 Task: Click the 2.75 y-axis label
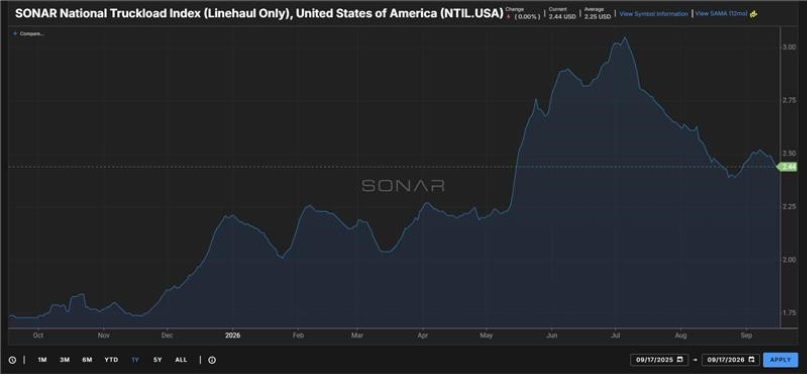click(x=790, y=100)
